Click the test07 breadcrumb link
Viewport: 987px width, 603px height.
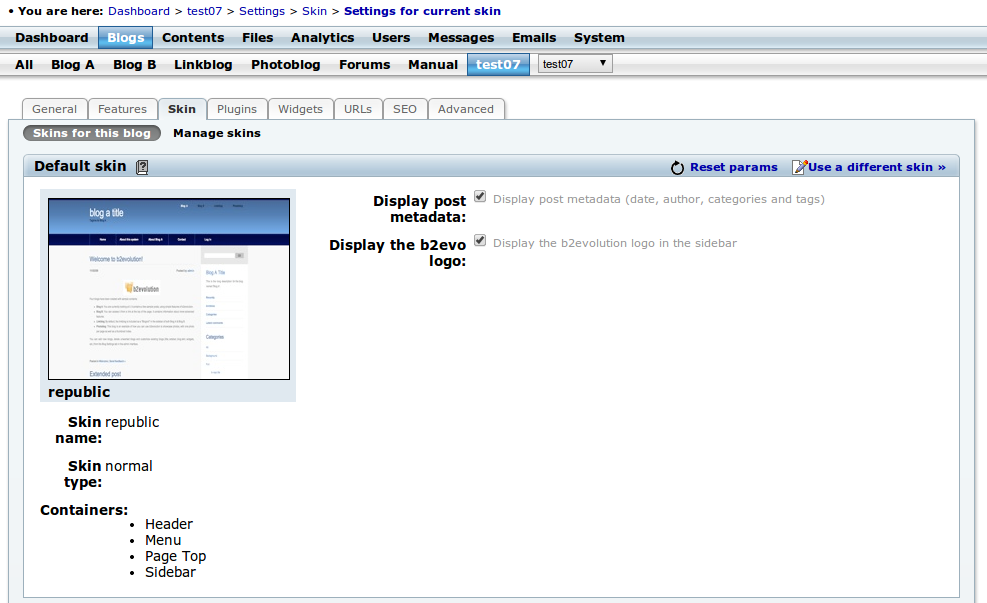click(205, 11)
